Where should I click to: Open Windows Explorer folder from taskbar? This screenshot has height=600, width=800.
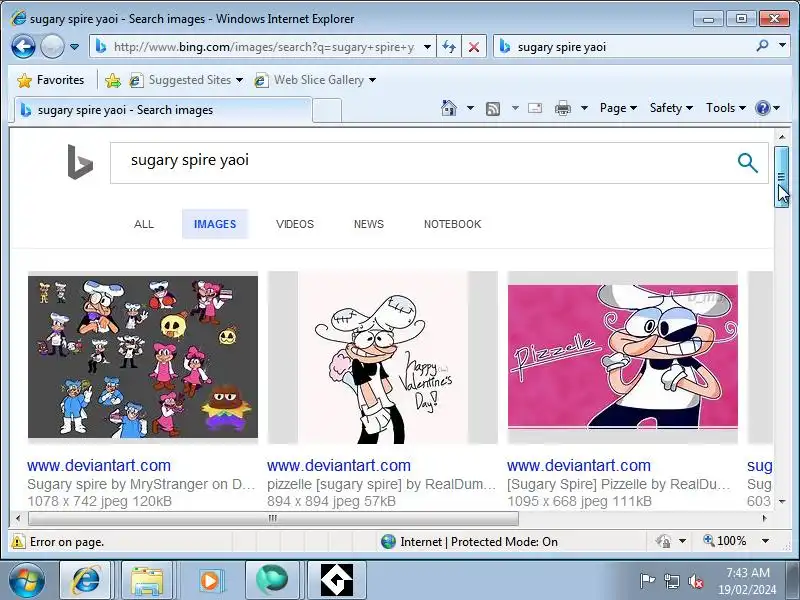point(147,581)
